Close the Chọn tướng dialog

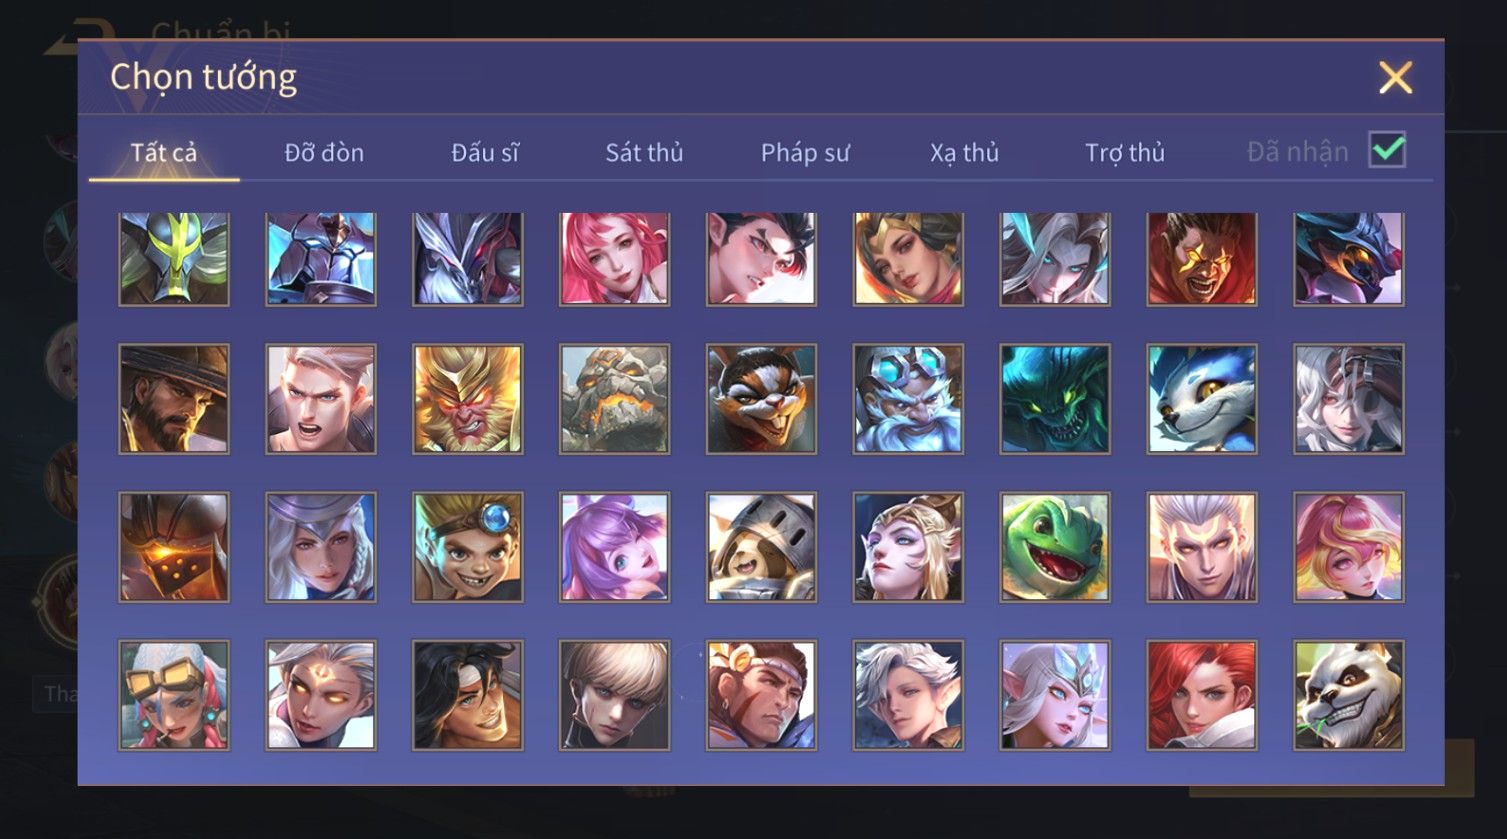1395,77
